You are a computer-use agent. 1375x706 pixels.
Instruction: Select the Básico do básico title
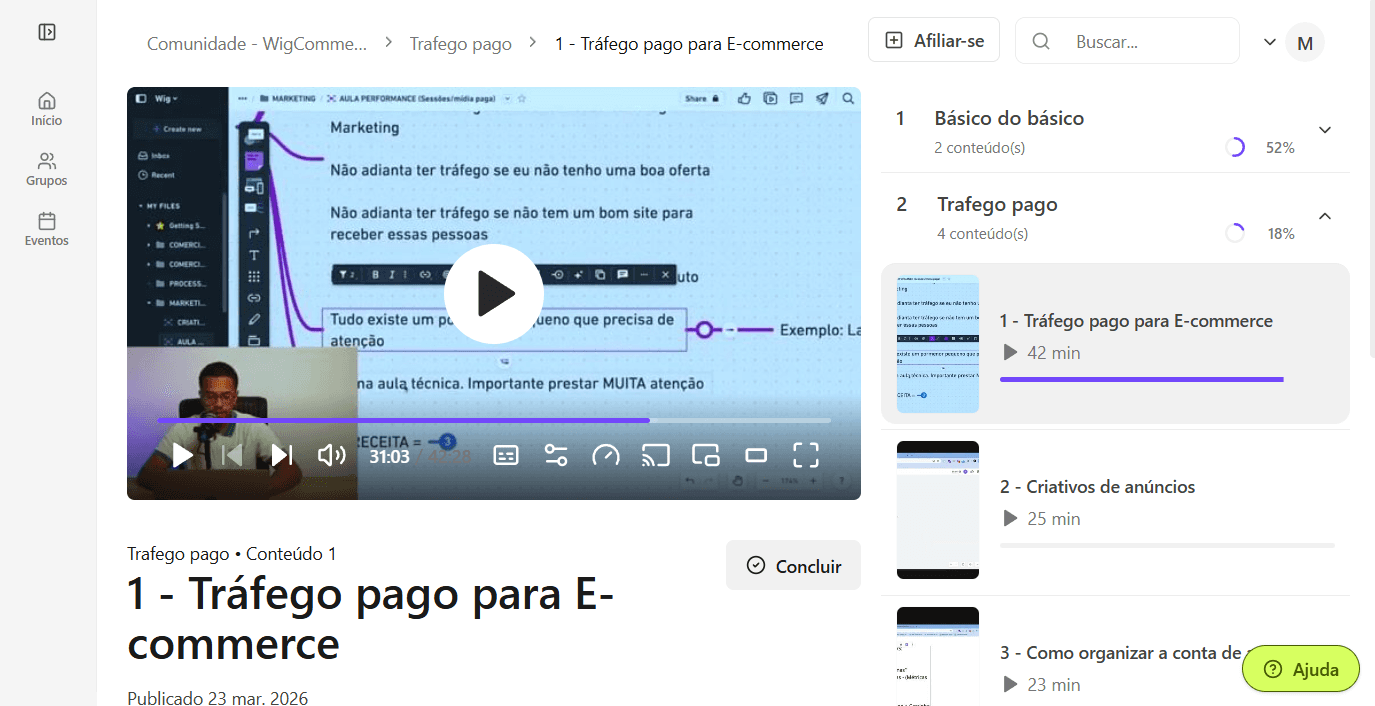click(x=1009, y=118)
